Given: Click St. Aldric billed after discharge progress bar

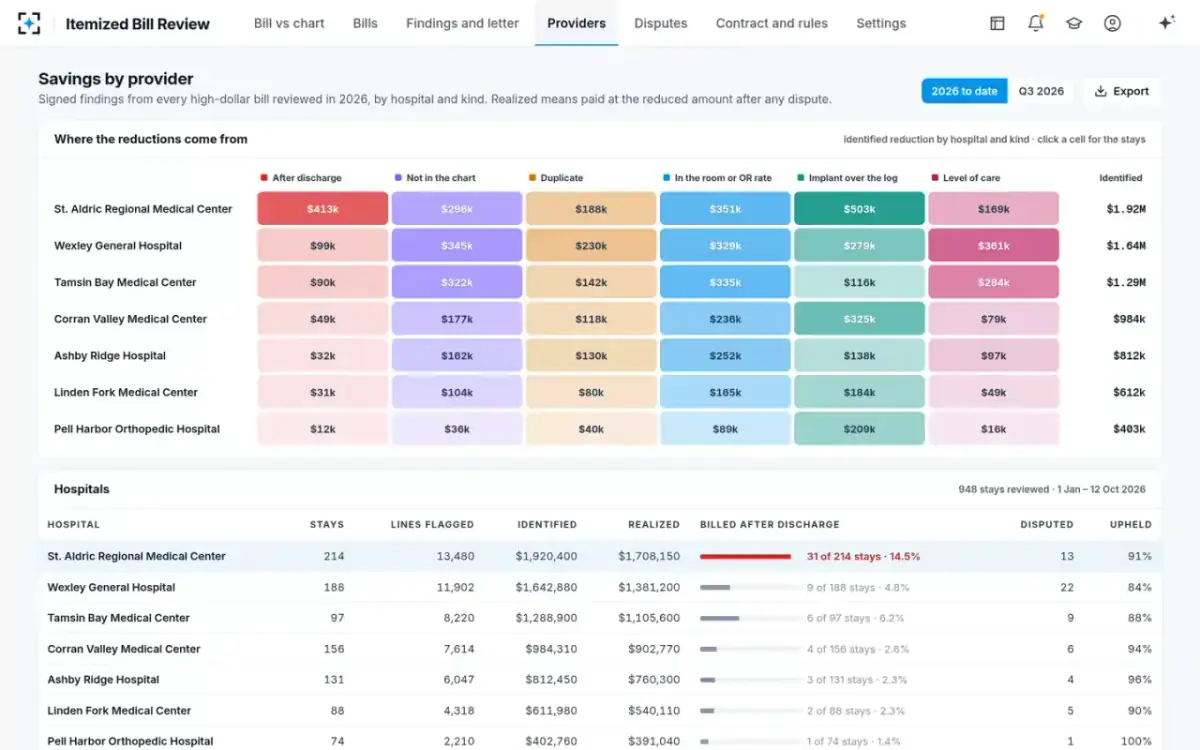Looking at the screenshot, I should coord(746,556).
